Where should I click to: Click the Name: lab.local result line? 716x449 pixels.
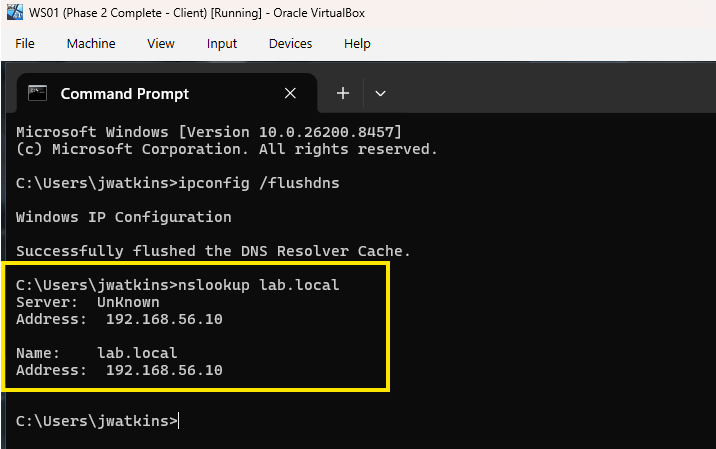point(96,353)
